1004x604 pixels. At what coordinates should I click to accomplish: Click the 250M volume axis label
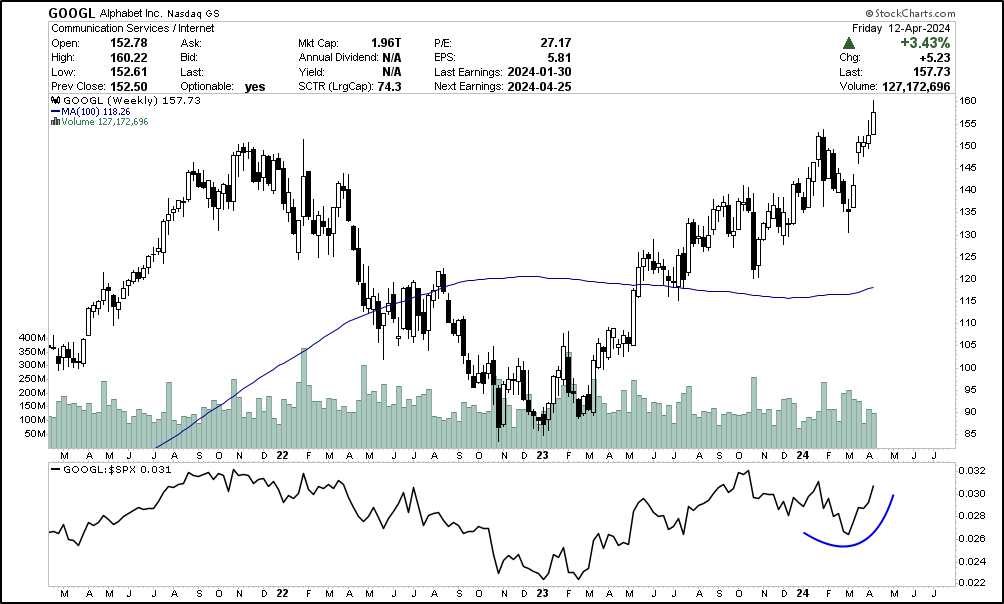point(33,379)
